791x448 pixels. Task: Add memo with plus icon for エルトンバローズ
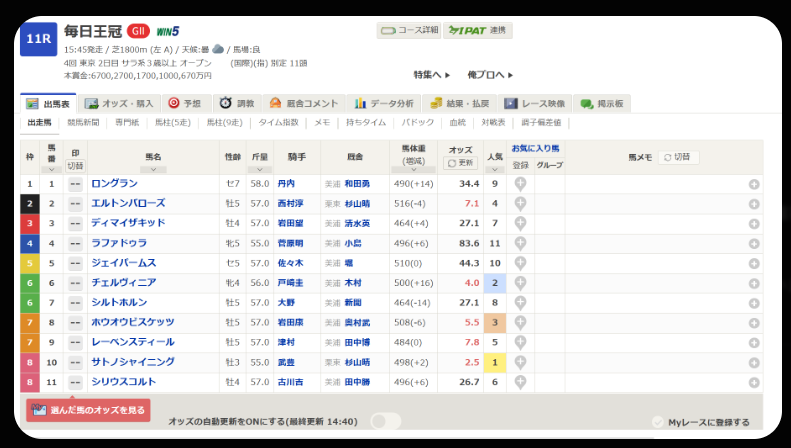click(x=753, y=204)
